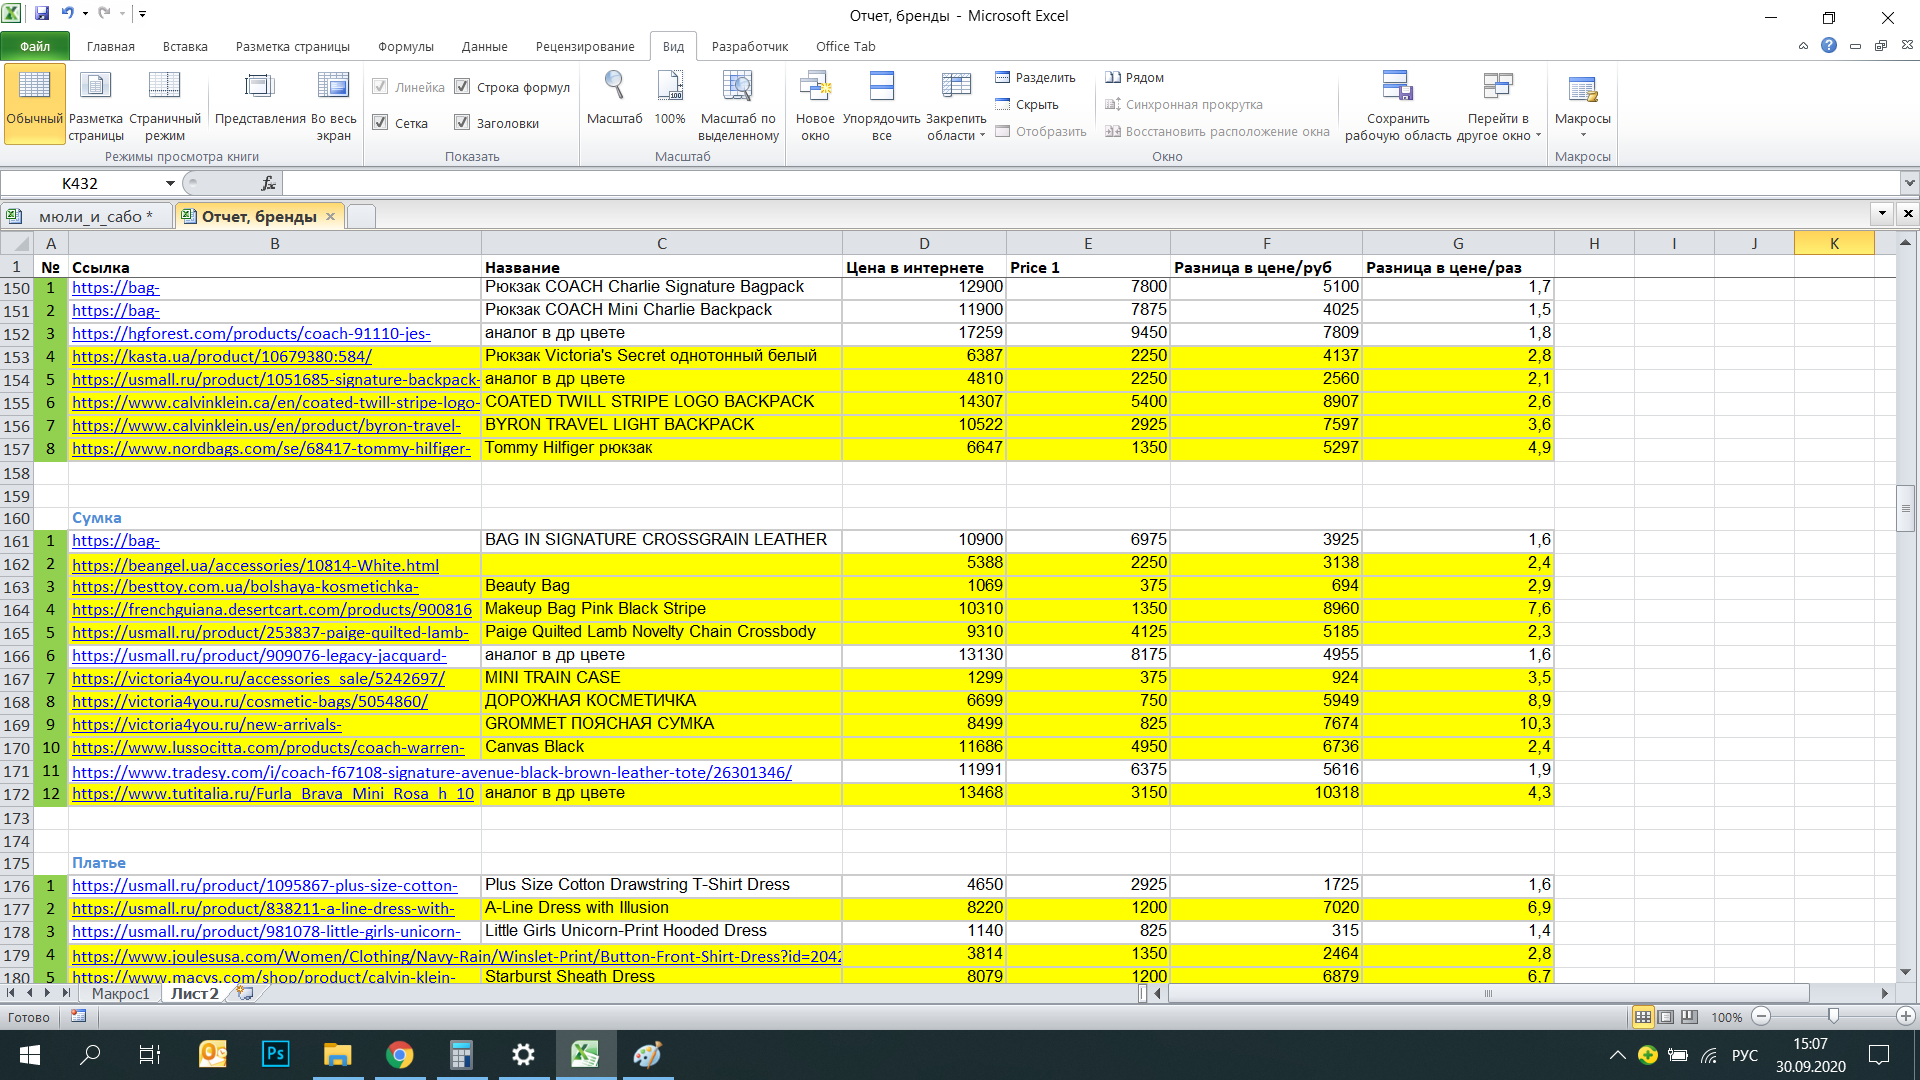Click zoom out minus button
This screenshot has width=1920, height=1080.
1761,1017
